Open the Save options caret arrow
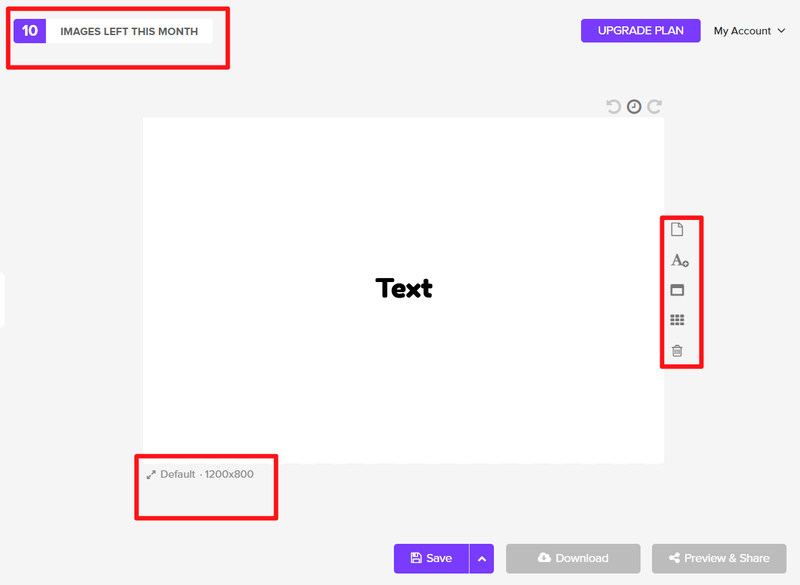The width and height of the screenshot is (800, 585). 482,558
